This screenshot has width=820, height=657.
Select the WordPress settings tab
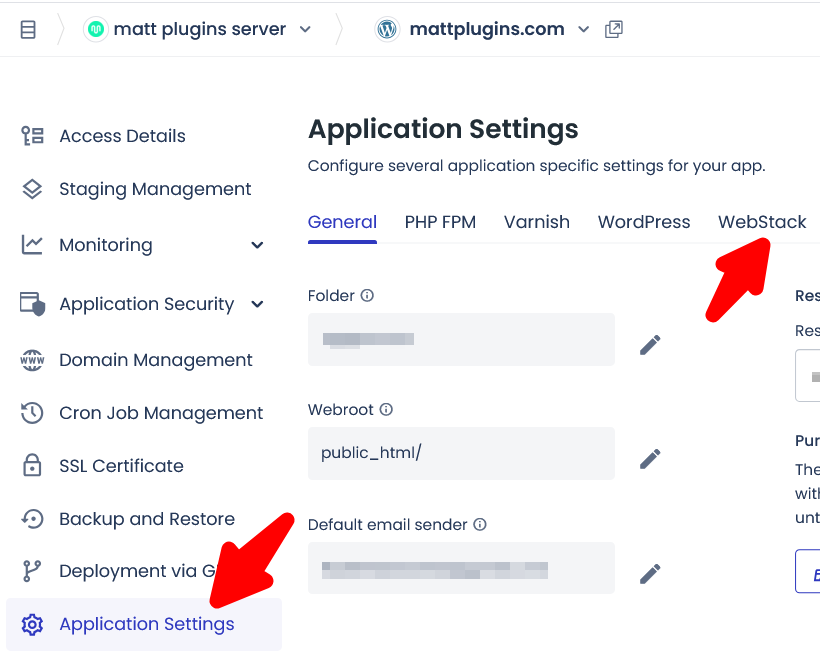coord(644,222)
